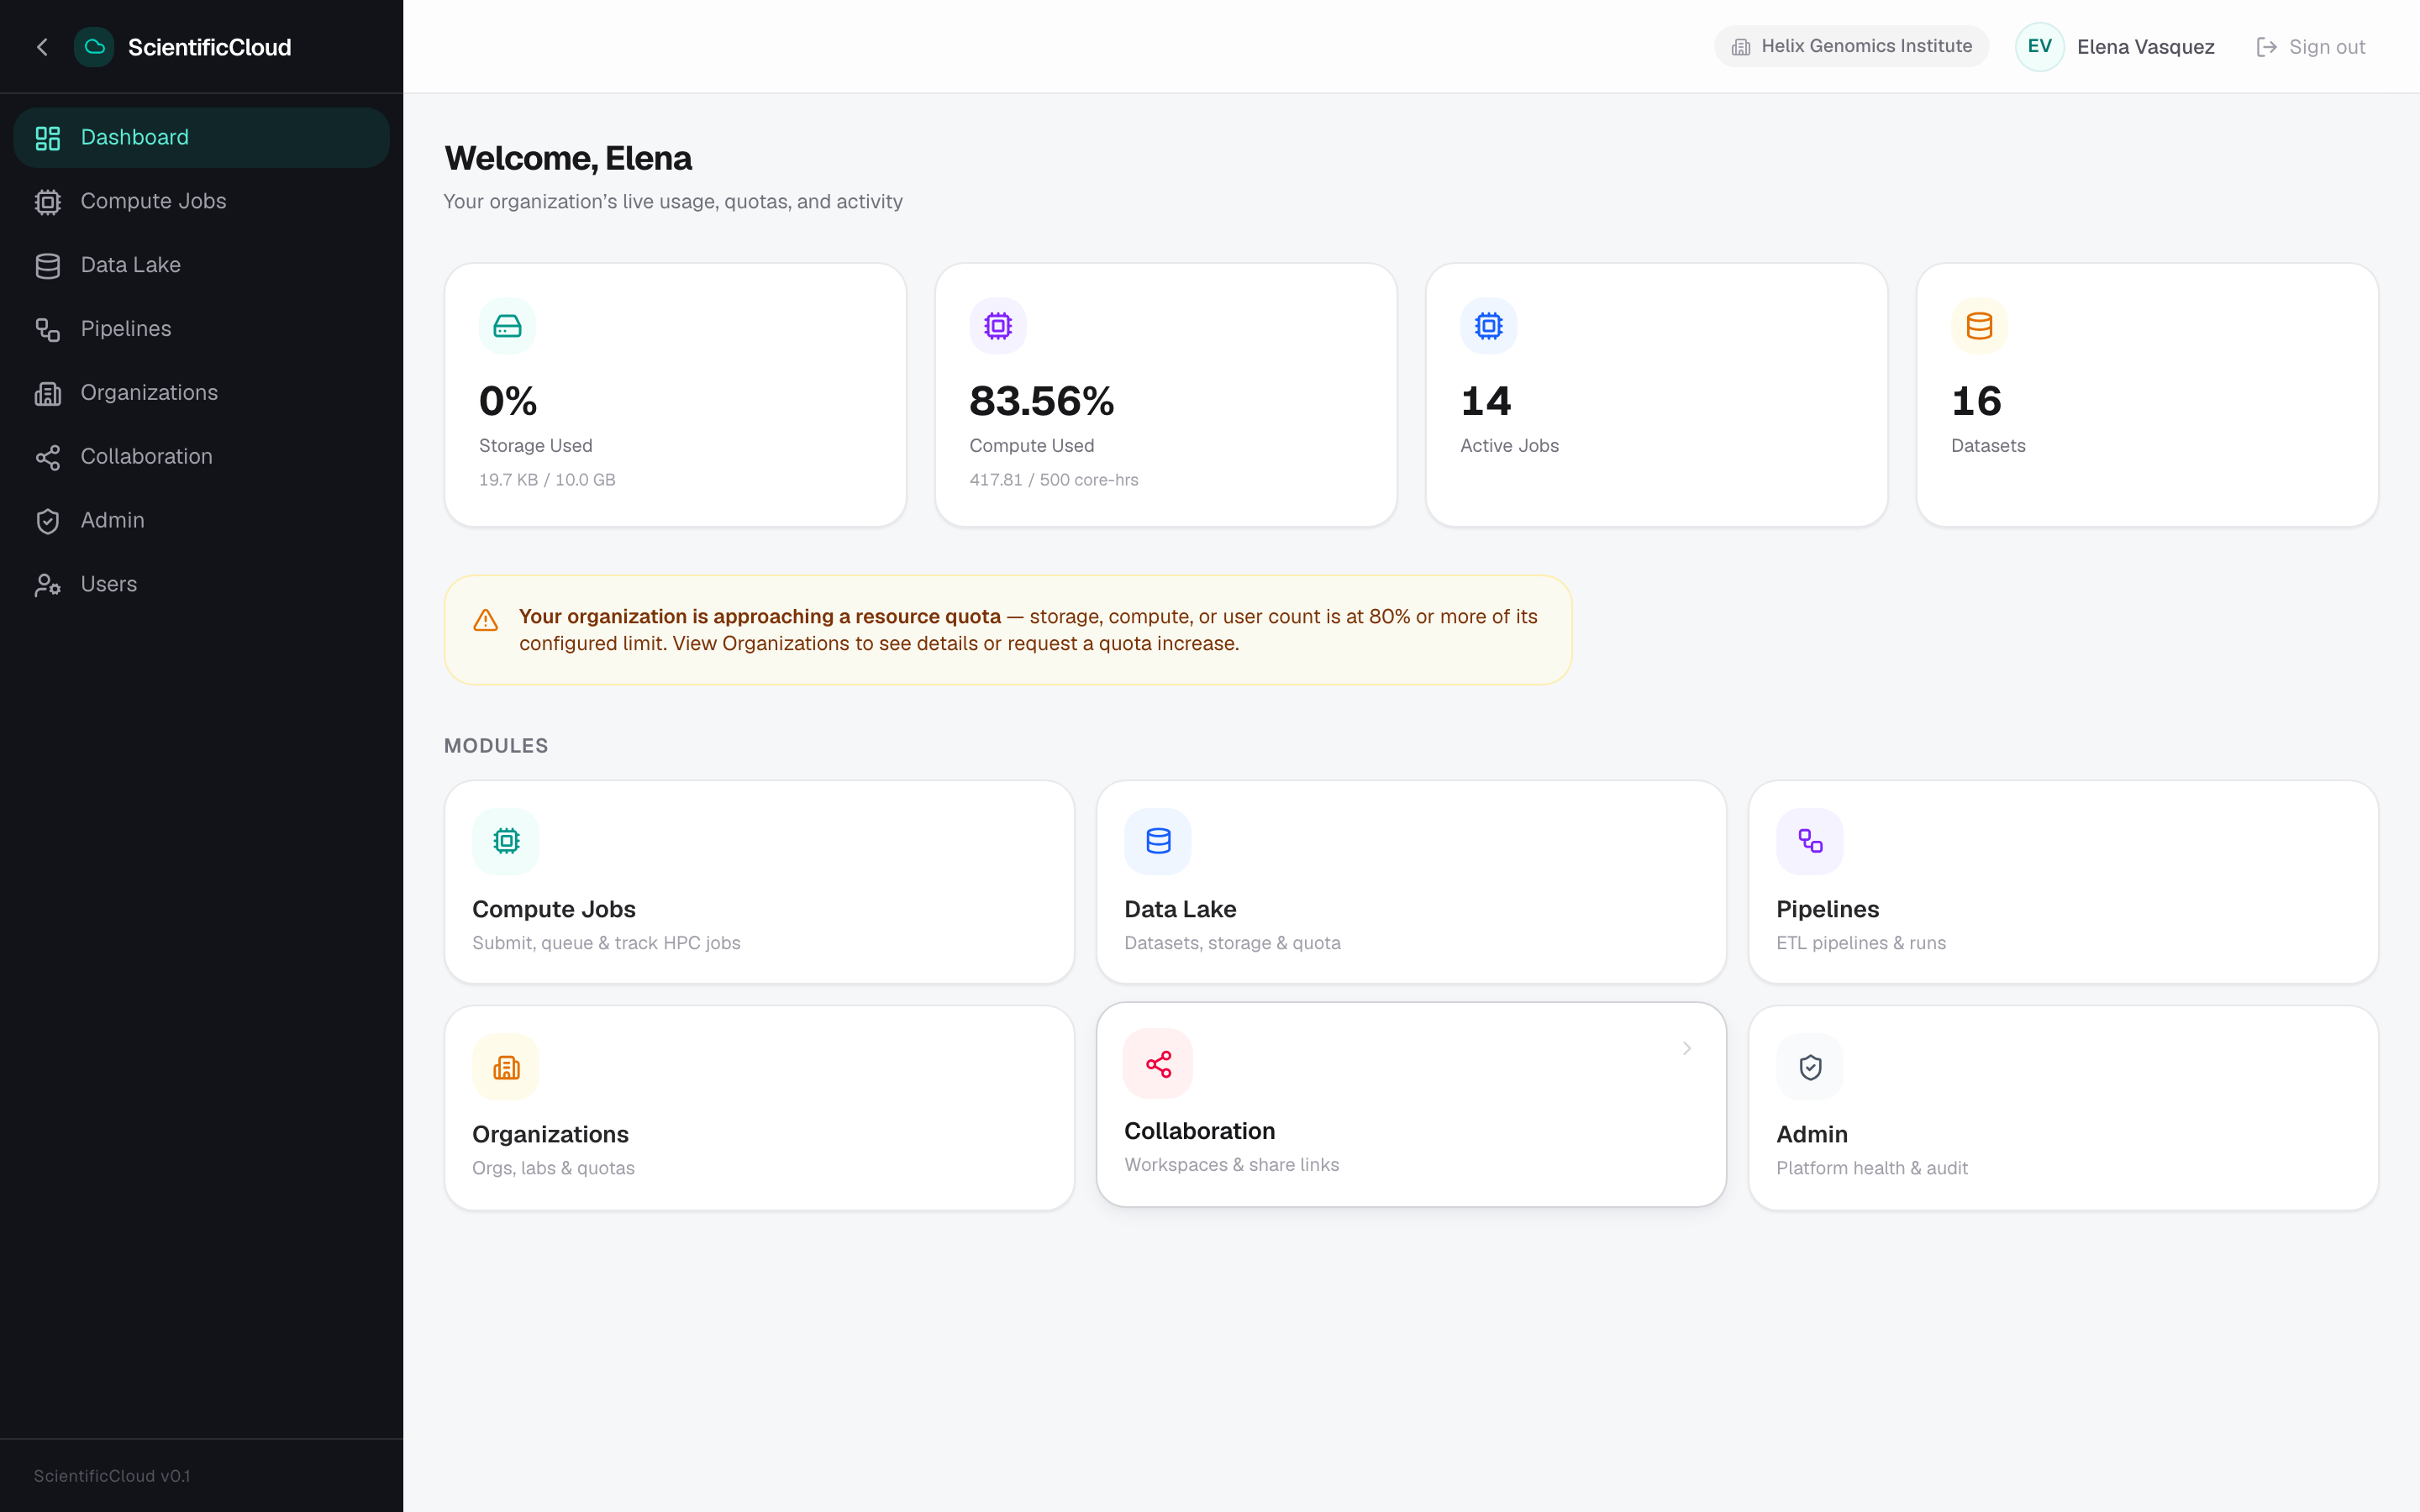Go to Users sidebar item

[x=201, y=585]
